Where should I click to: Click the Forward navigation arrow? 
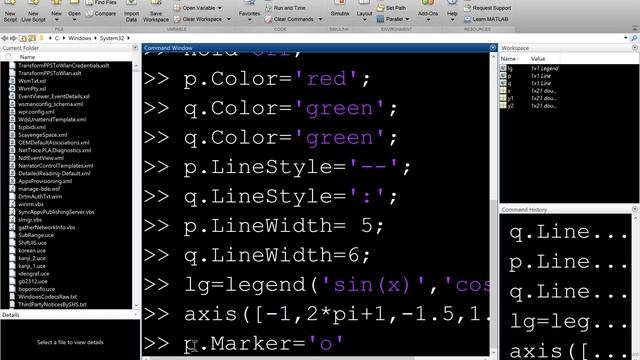pyautogui.click(x=13, y=38)
